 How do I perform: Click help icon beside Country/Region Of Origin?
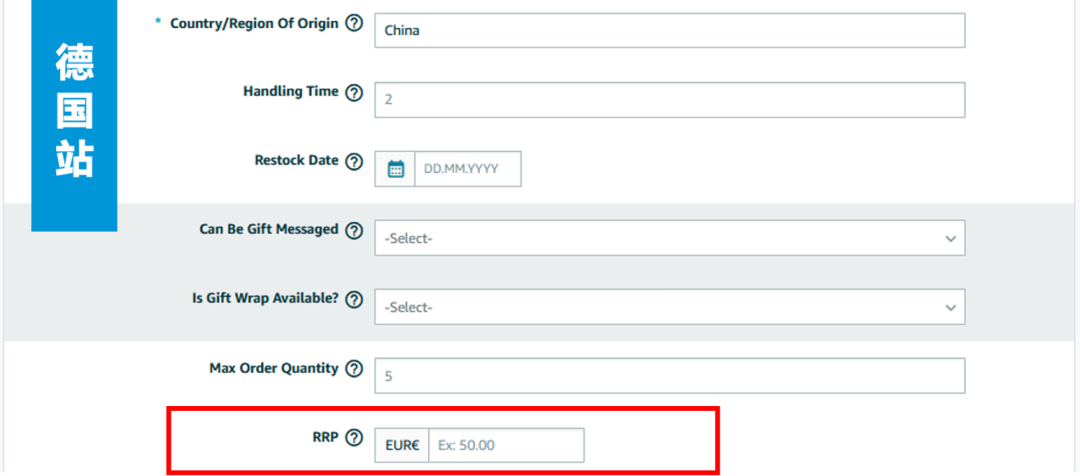[x=353, y=23]
